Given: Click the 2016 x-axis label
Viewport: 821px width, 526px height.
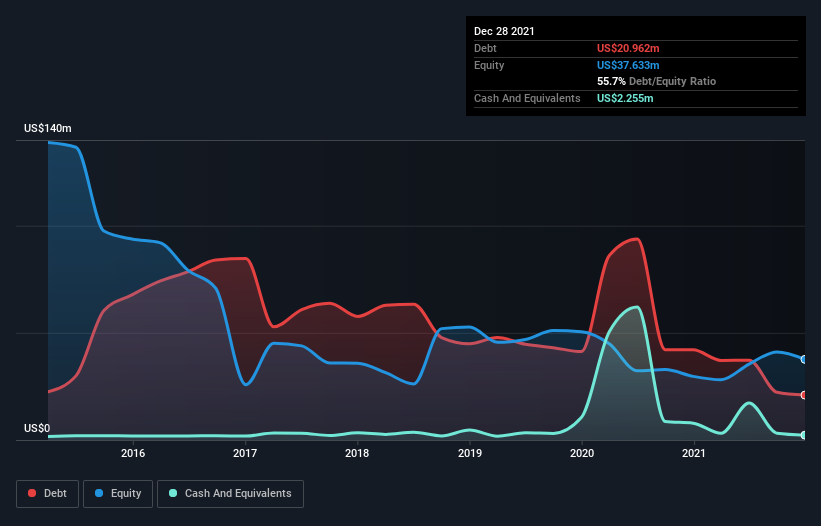Looking at the screenshot, I should click(x=133, y=453).
